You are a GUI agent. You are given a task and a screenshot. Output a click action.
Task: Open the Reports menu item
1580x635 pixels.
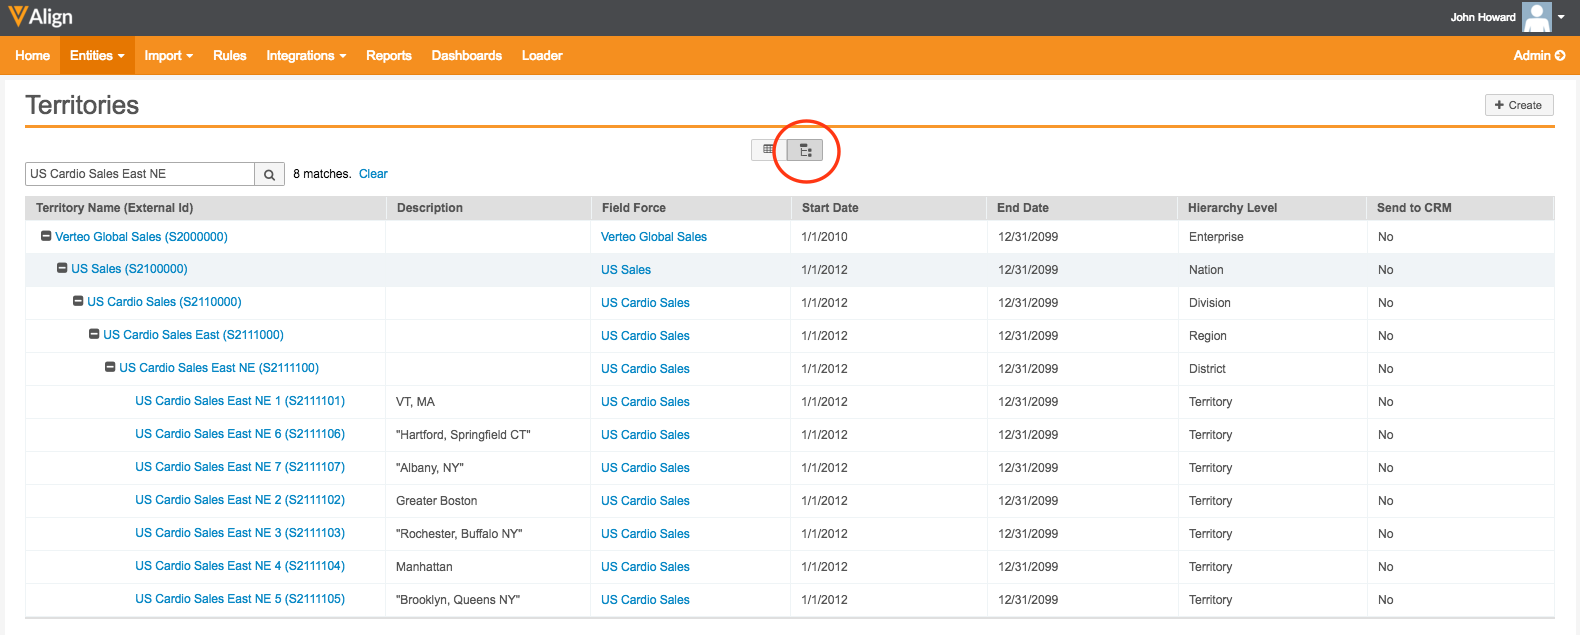click(388, 56)
